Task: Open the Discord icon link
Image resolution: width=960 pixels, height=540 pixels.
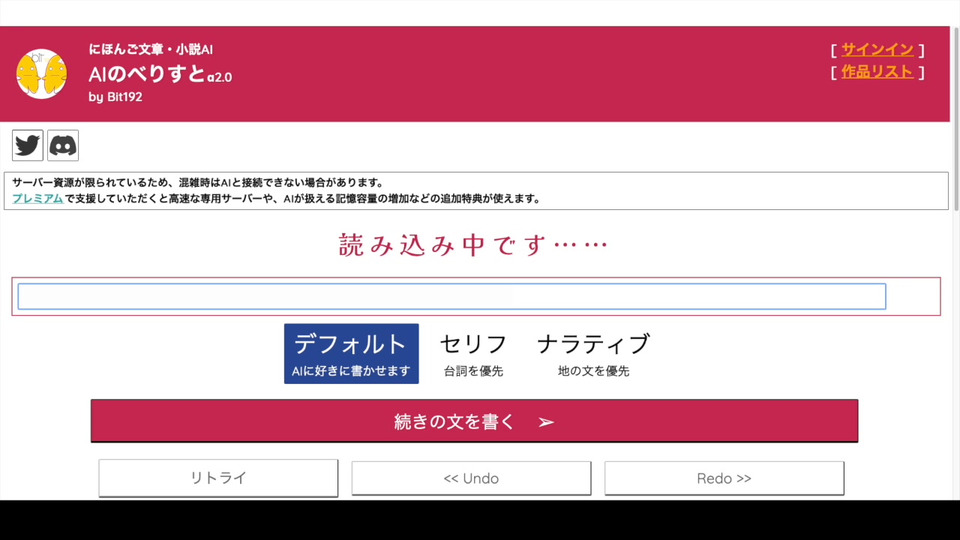Action: pyautogui.click(x=63, y=145)
